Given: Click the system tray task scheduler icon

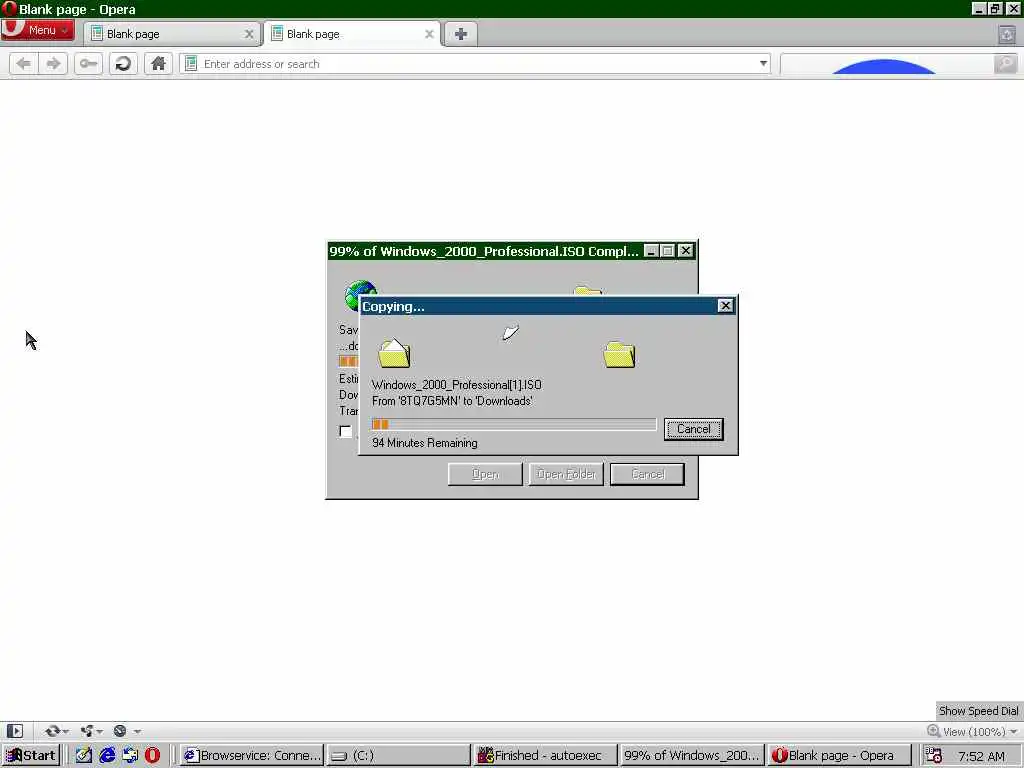Looking at the screenshot, I should tap(934, 756).
